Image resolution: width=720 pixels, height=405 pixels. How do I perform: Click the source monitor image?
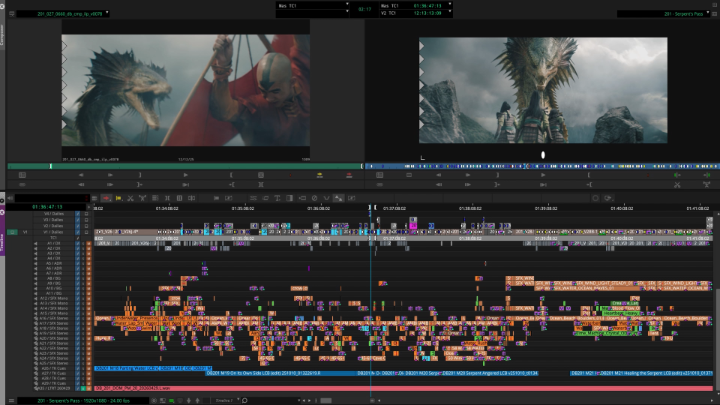pyautogui.click(x=186, y=90)
